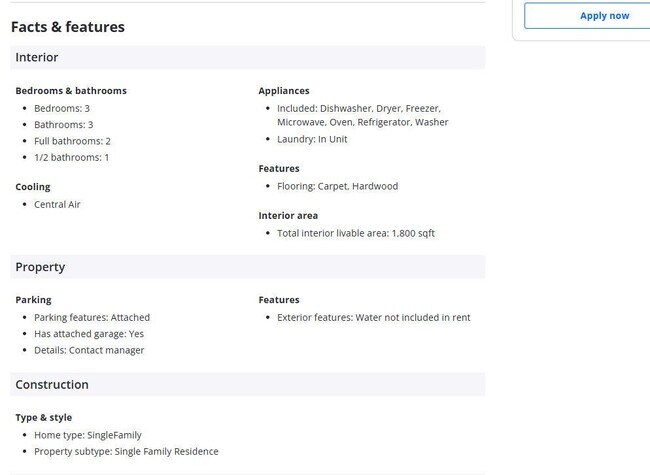The height and width of the screenshot is (475, 650).
Task: Click Details: Contact manager entry
Action: click(x=89, y=350)
